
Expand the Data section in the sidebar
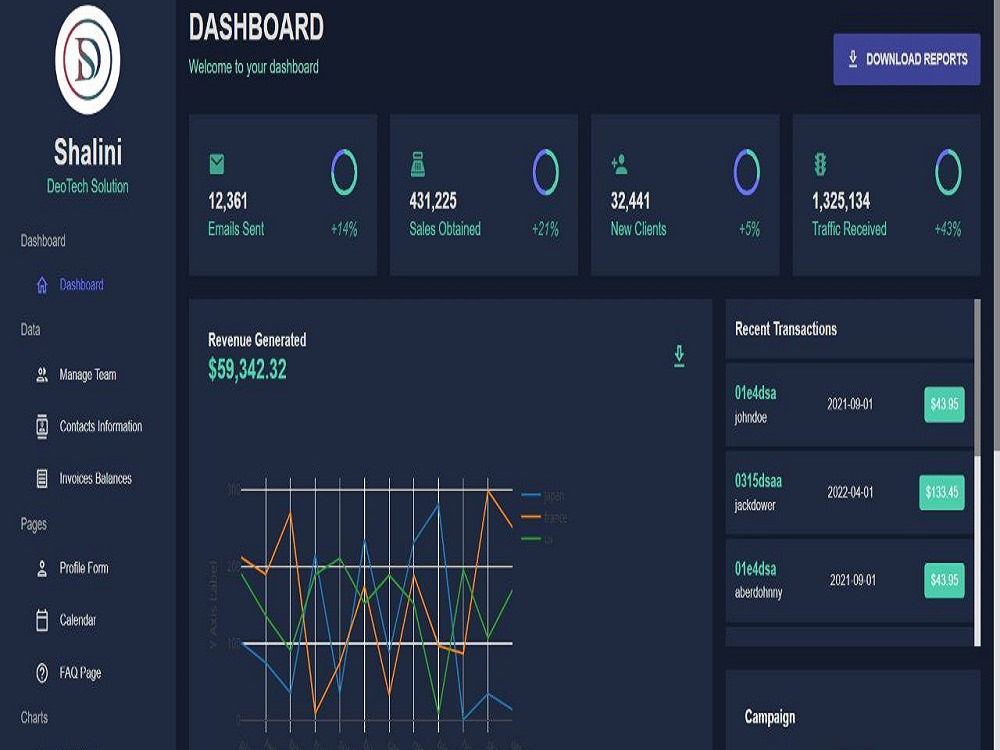30,330
